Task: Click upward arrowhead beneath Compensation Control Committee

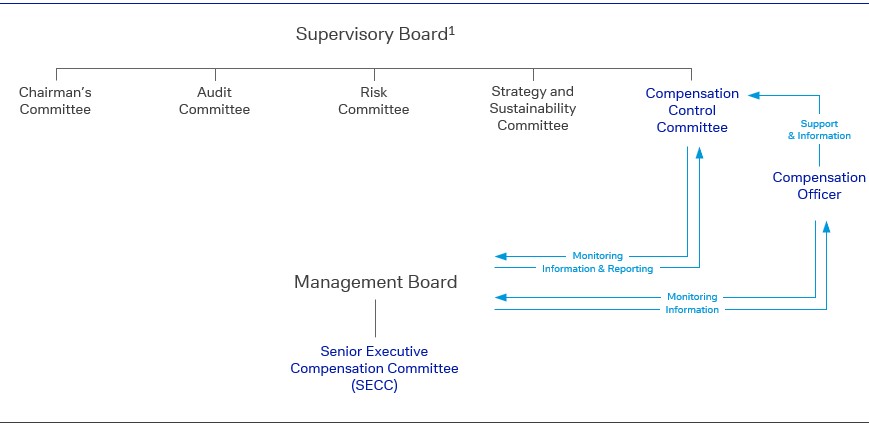Action: pyautogui.click(x=699, y=153)
